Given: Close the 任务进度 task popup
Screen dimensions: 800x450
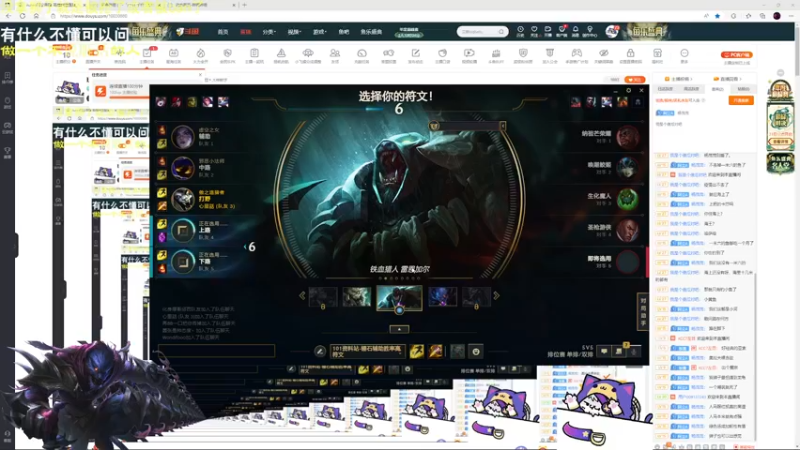Looking at the screenshot, I should point(200,74).
